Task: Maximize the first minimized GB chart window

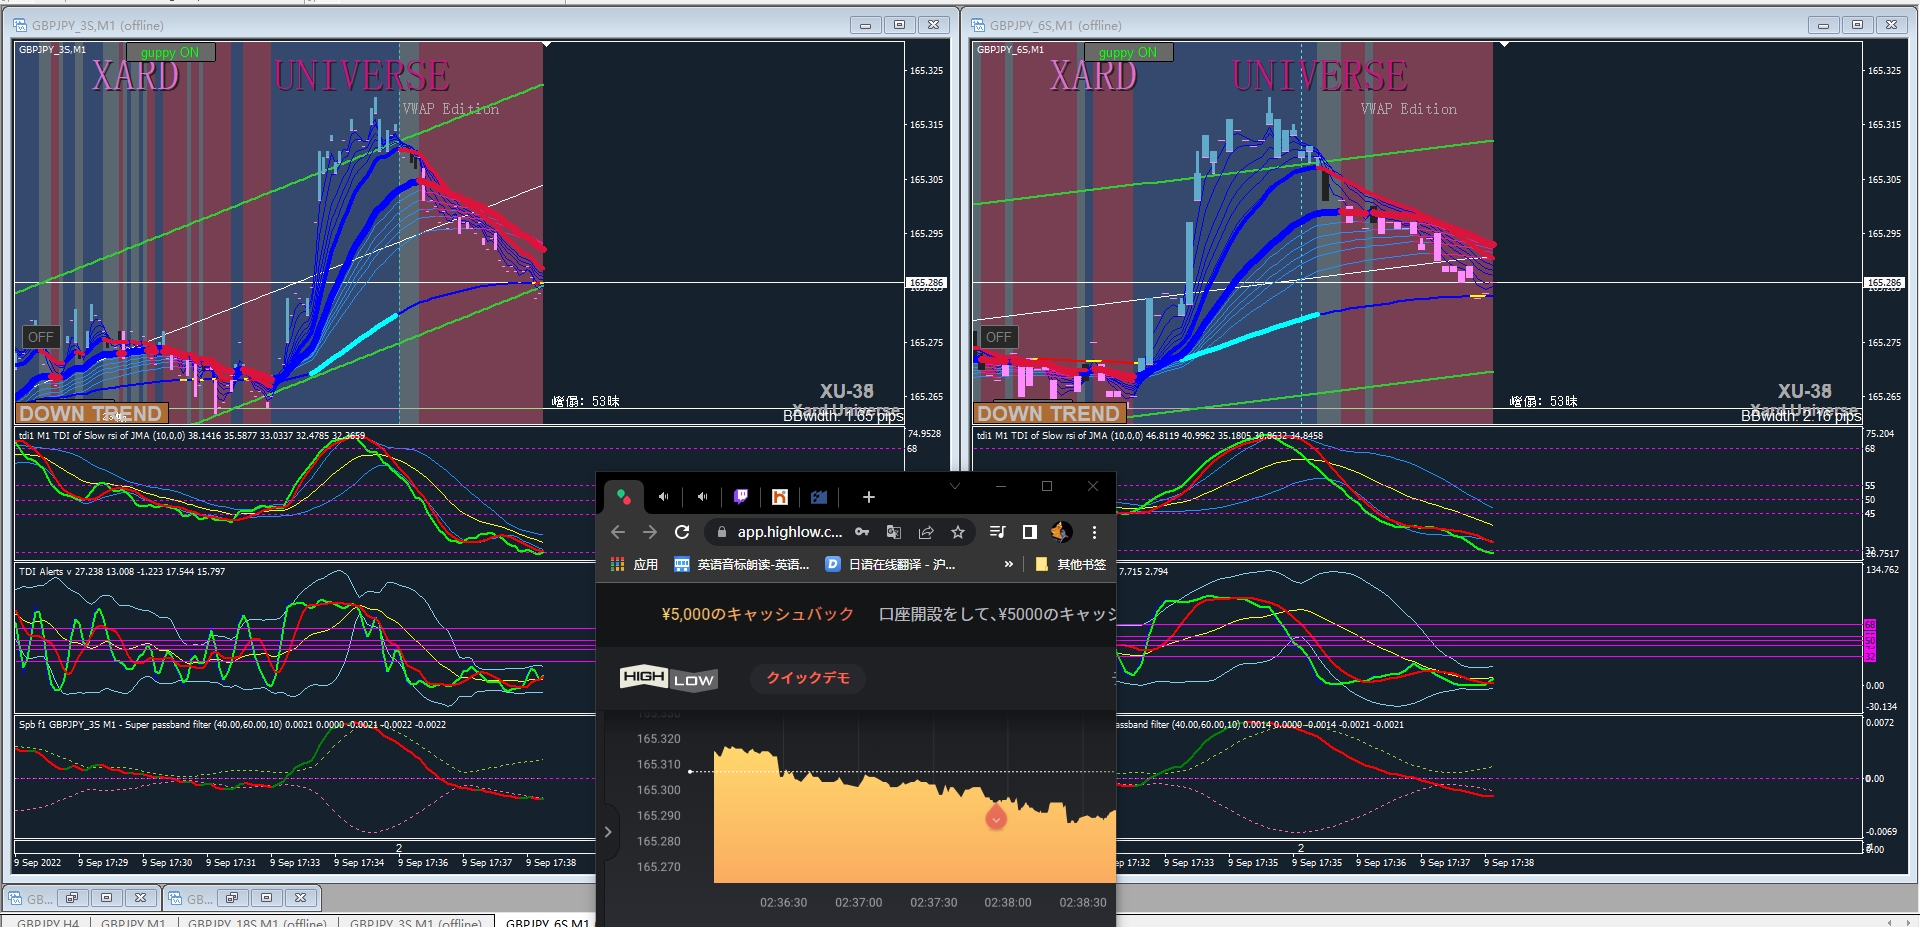Action: pyautogui.click(x=106, y=898)
